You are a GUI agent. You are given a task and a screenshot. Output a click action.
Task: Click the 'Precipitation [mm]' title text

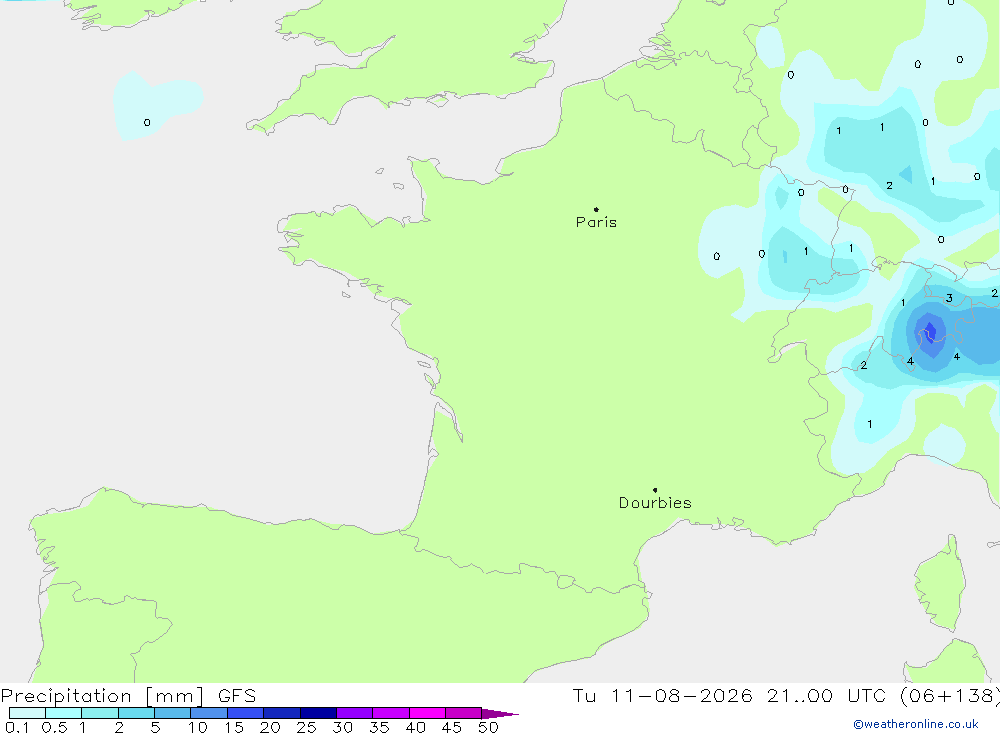click(x=102, y=695)
